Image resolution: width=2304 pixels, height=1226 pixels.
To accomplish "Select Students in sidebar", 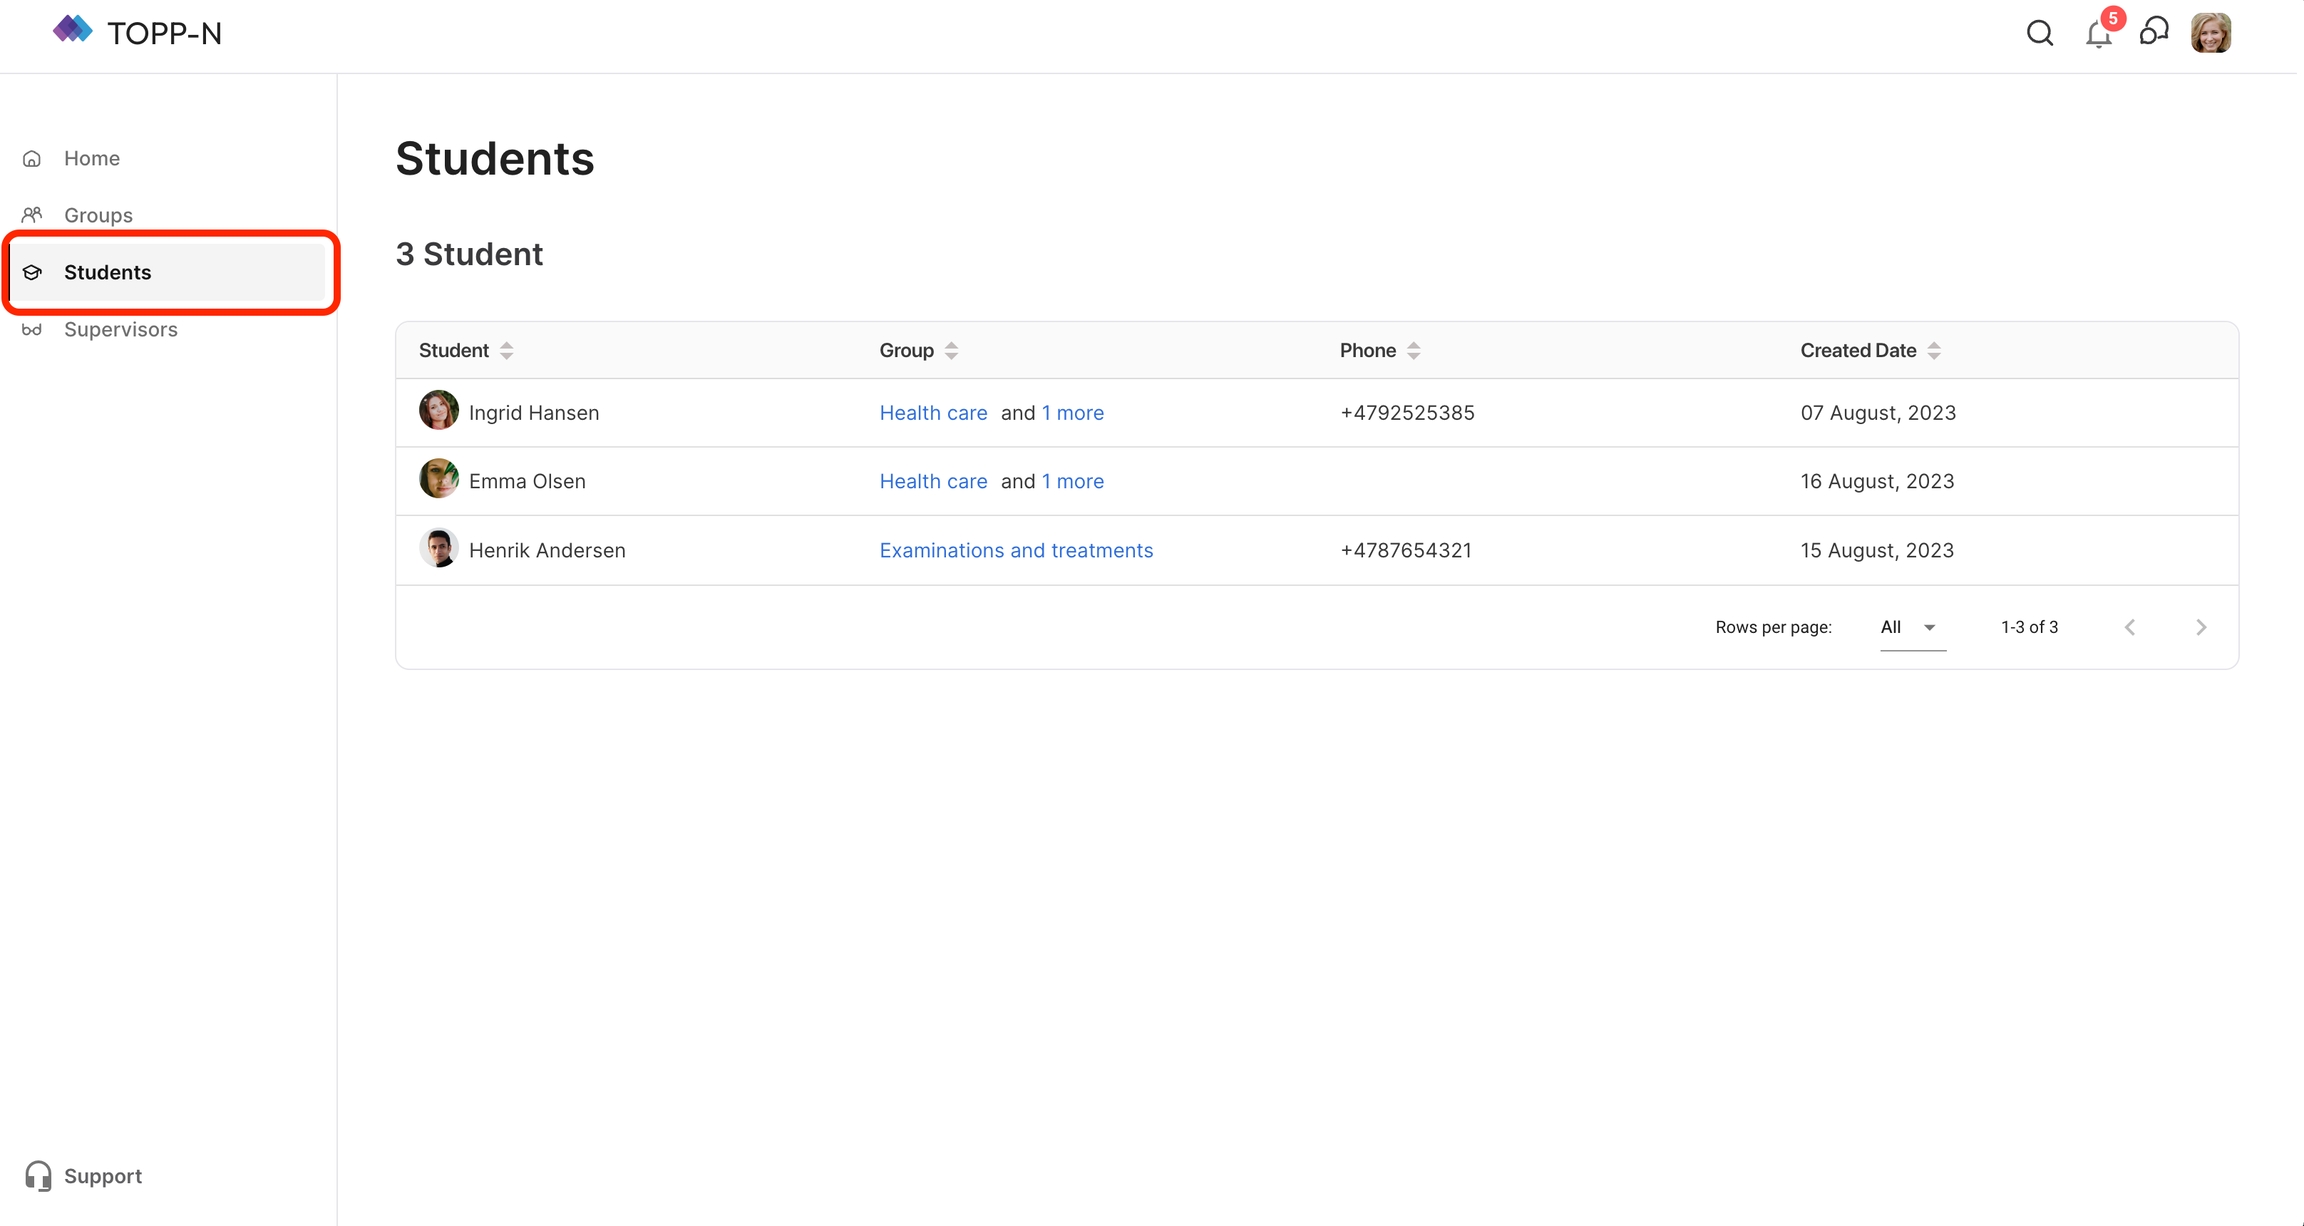I will [107, 272].
